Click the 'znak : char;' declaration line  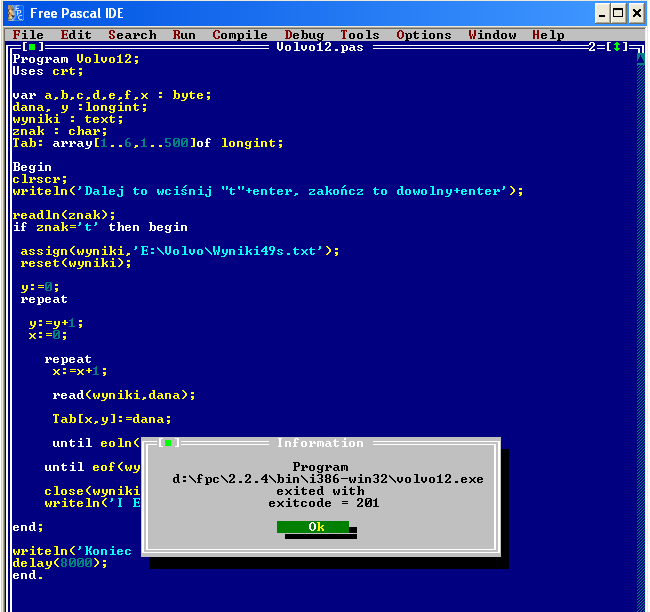point(60,131)
